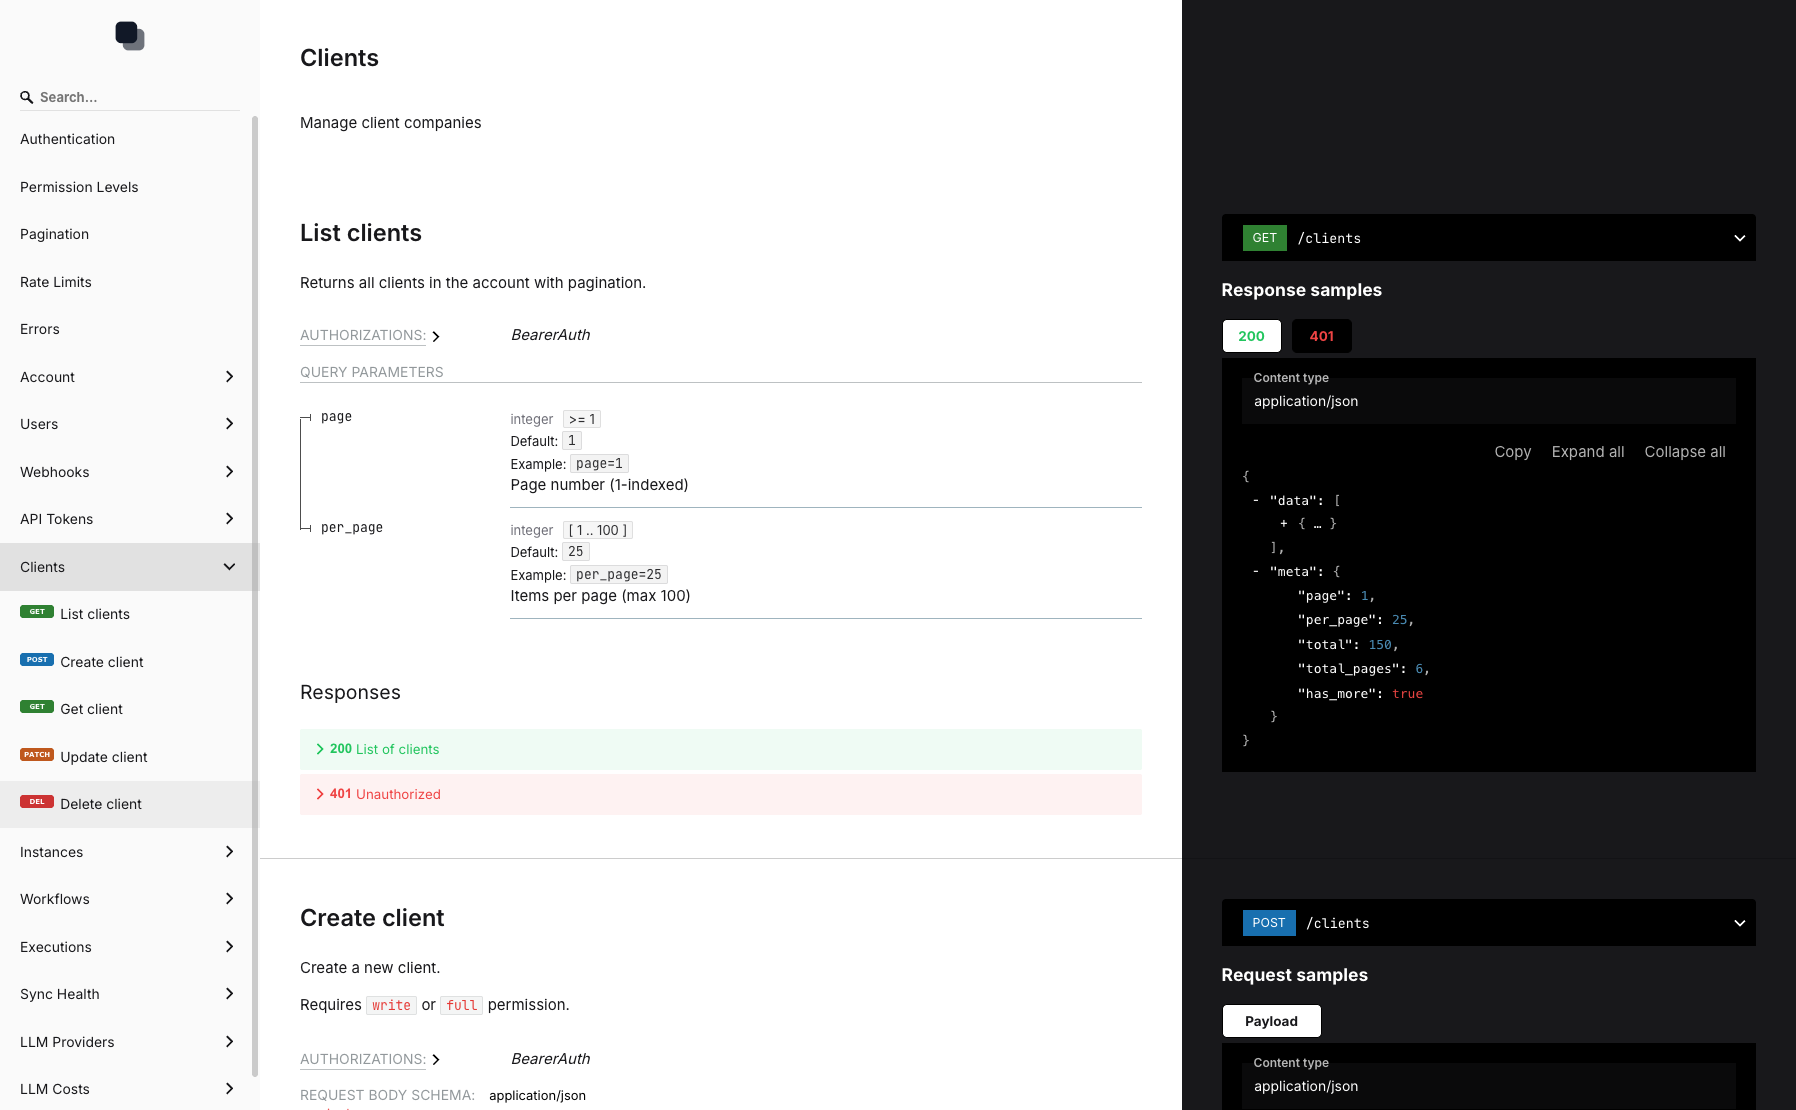Expand the 401 Unauthorized response
1796x1110 pixels.
[384, 794]
